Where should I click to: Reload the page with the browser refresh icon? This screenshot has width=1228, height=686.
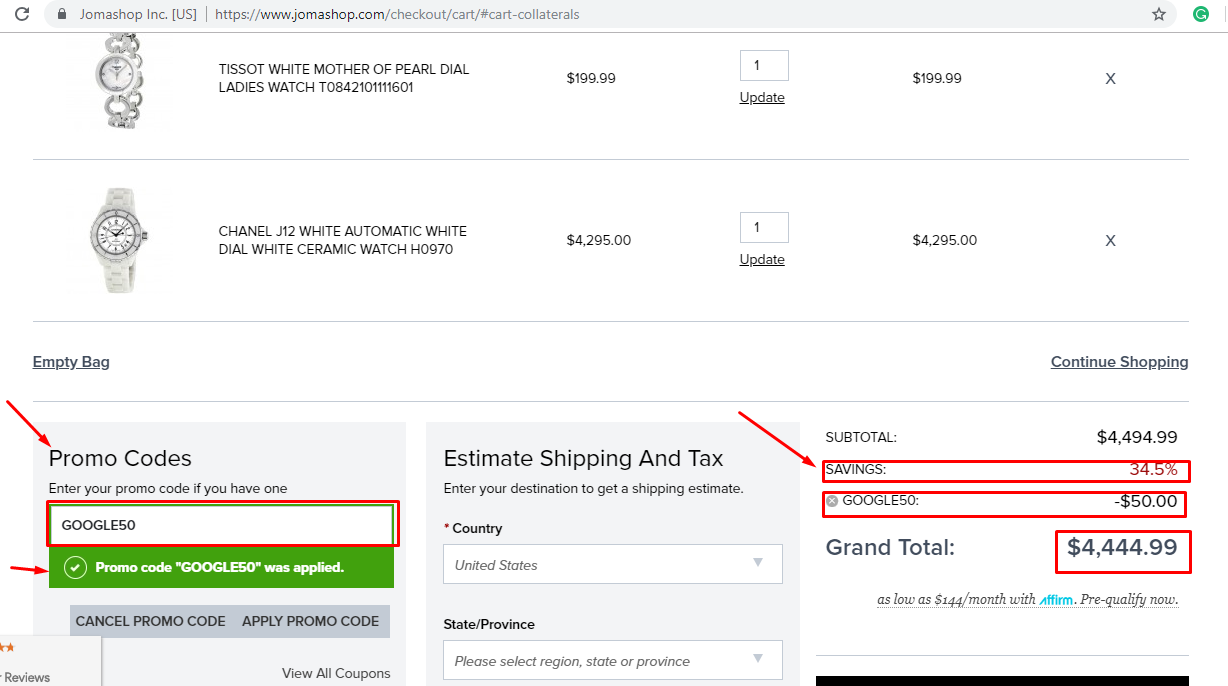click(x=22, y=14)
